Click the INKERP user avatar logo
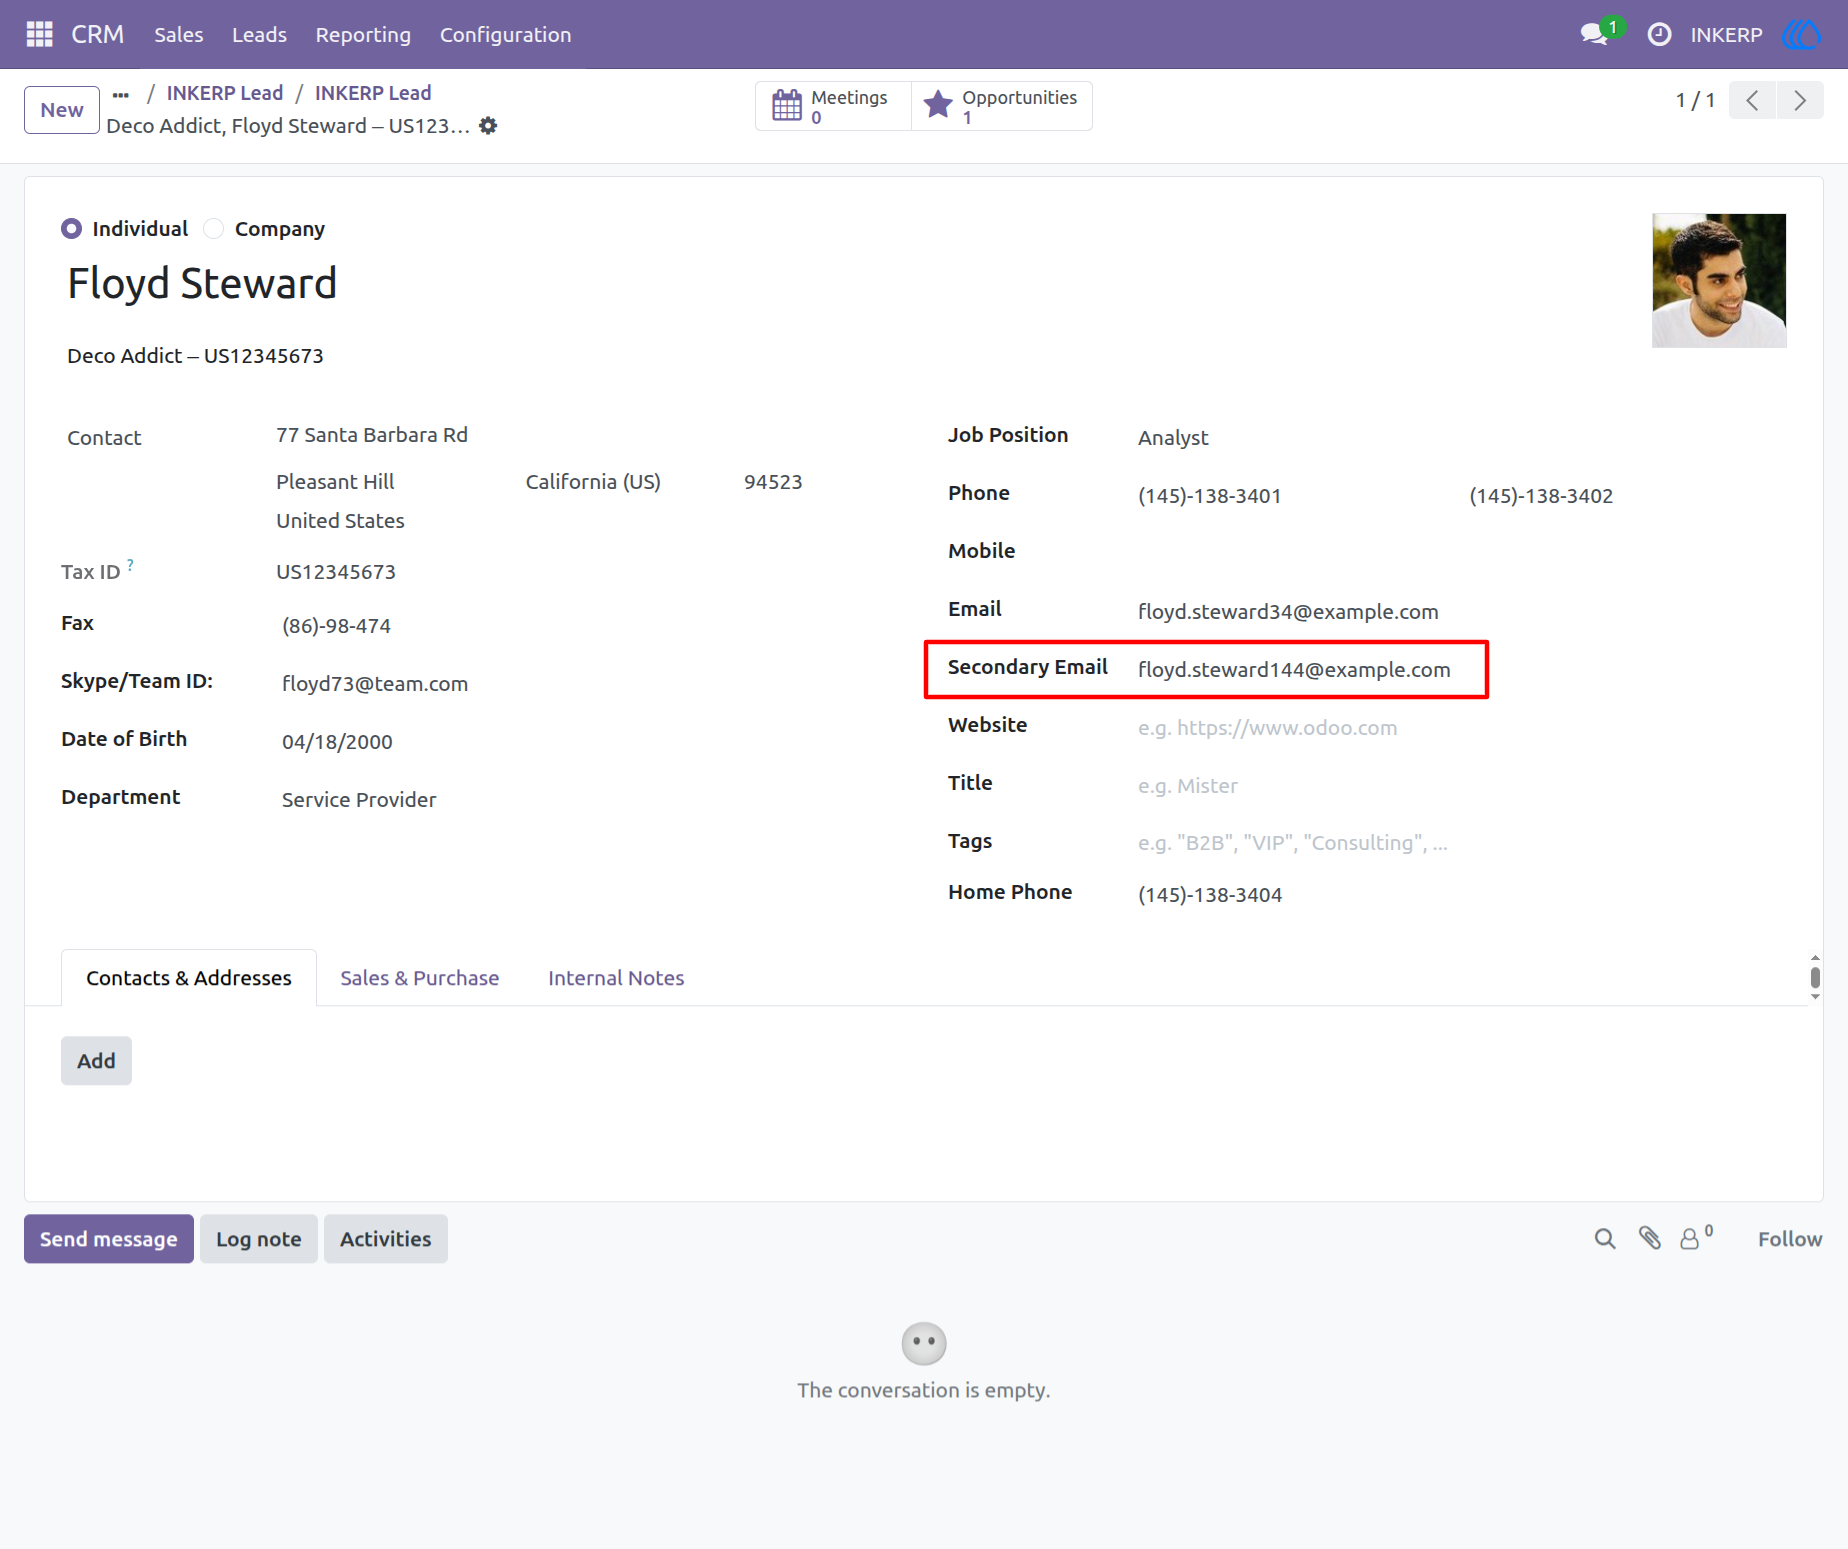1848x1549 pixels. [x=1801, y=34]
